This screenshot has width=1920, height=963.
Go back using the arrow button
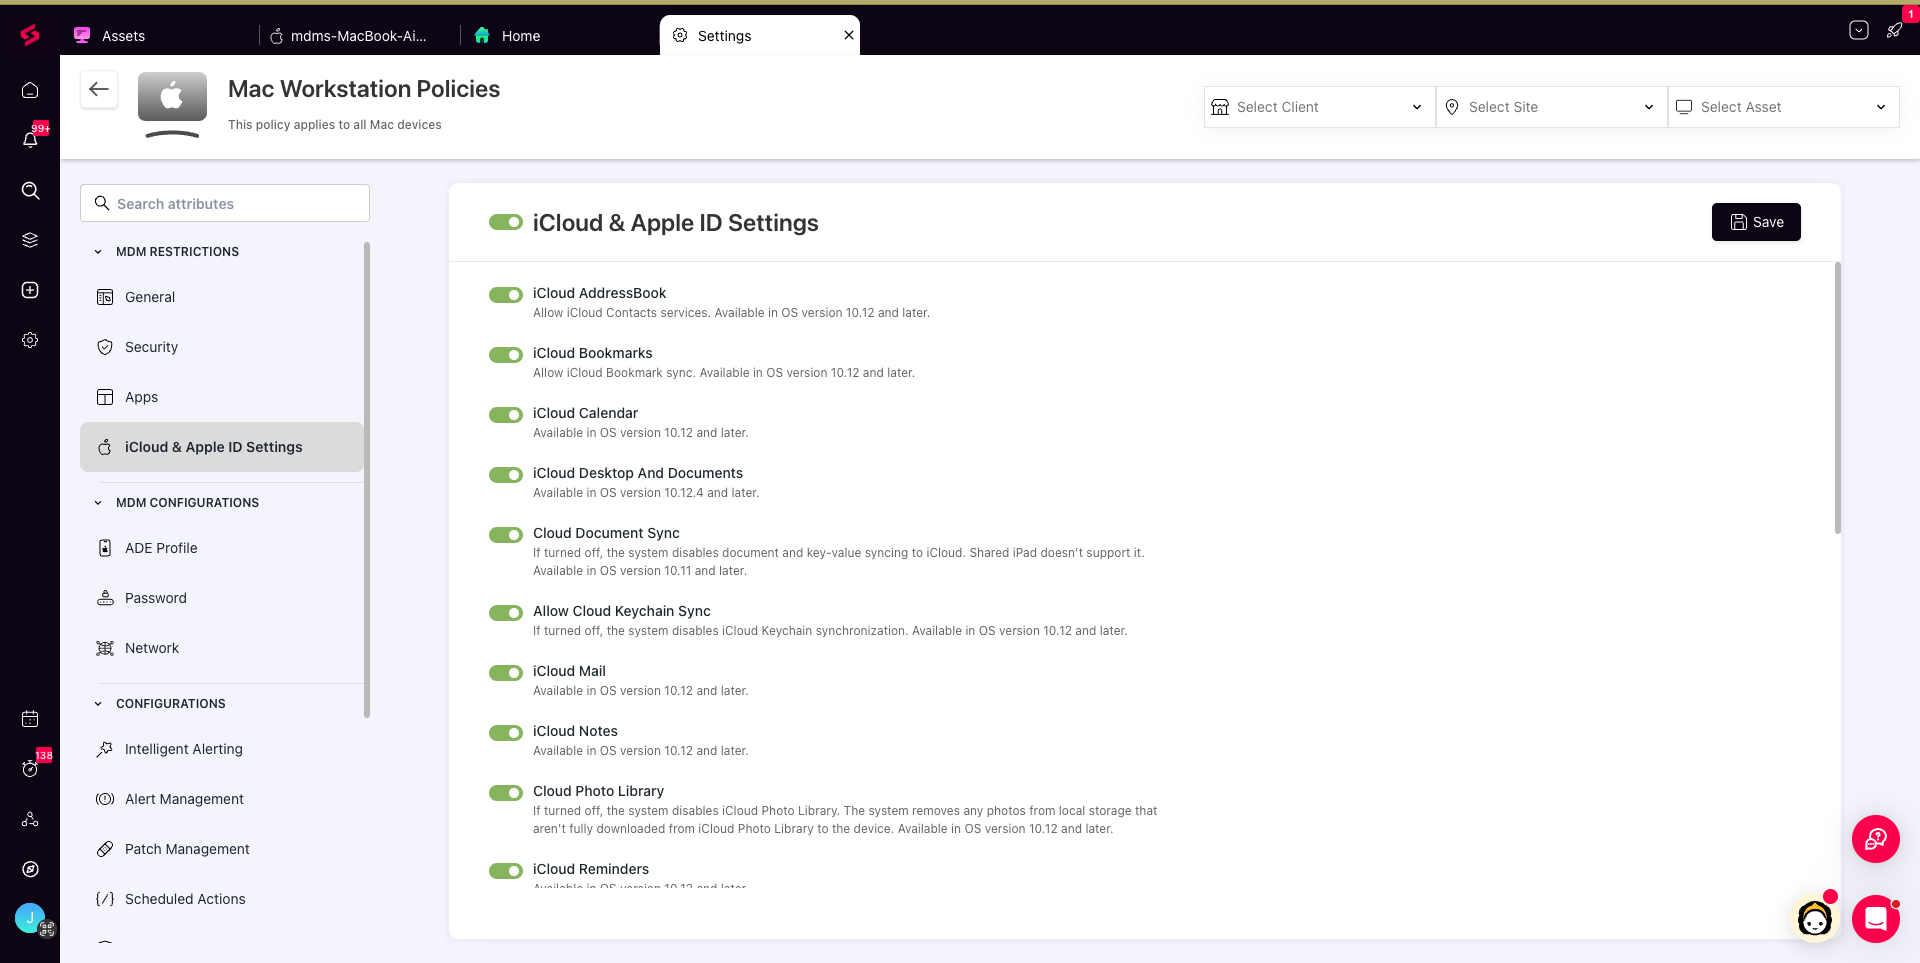[99, 89]
